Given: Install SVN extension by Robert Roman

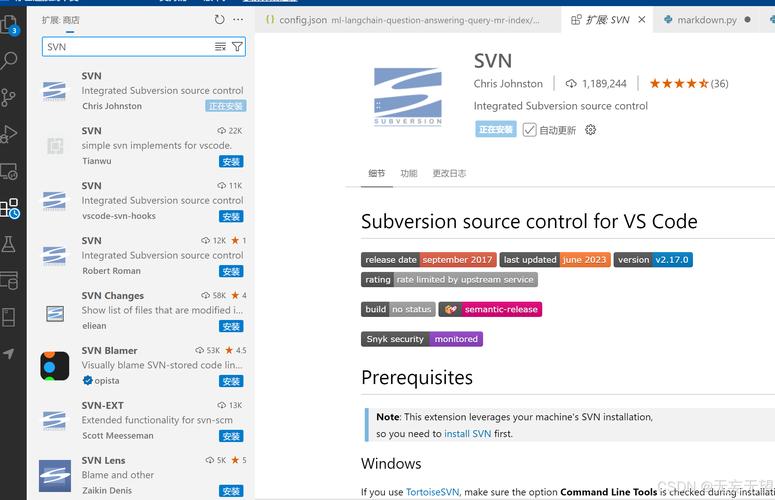Looking at the screenshot, I should pyautogui.click(x=231, y=271).
